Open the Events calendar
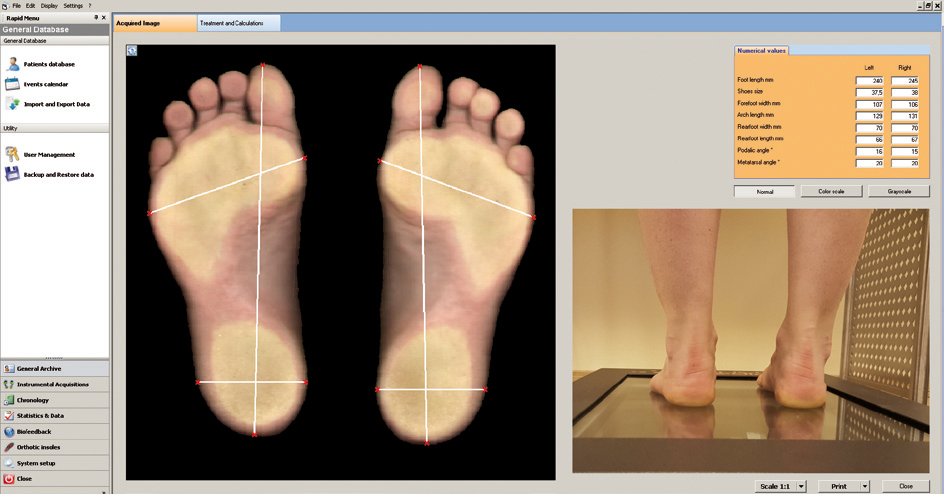 46,84
